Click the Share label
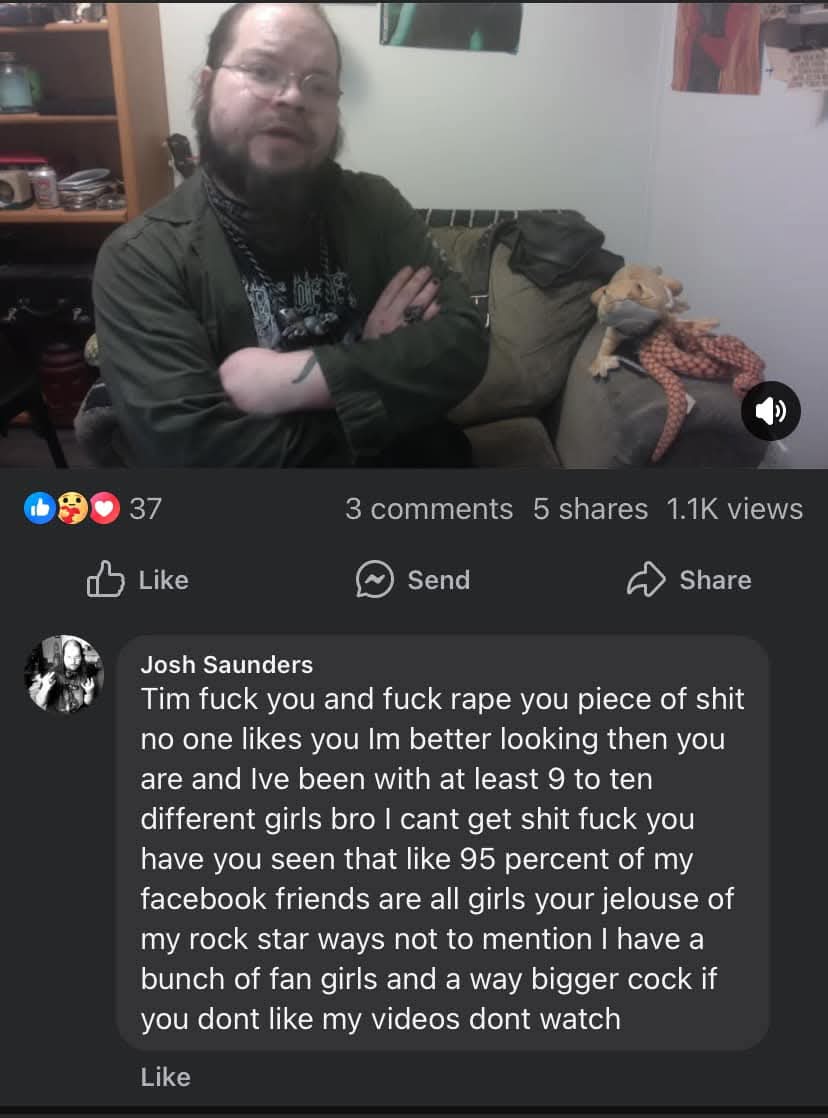The width and height of the screenshot is (828, 1118). click(x=715, y=580)
